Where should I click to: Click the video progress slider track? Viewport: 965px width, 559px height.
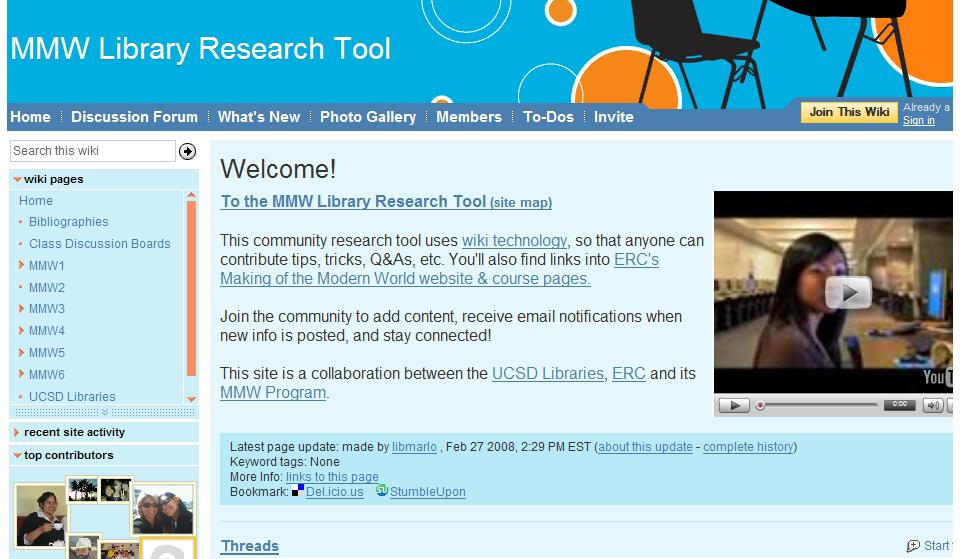[x=822, y=405]
